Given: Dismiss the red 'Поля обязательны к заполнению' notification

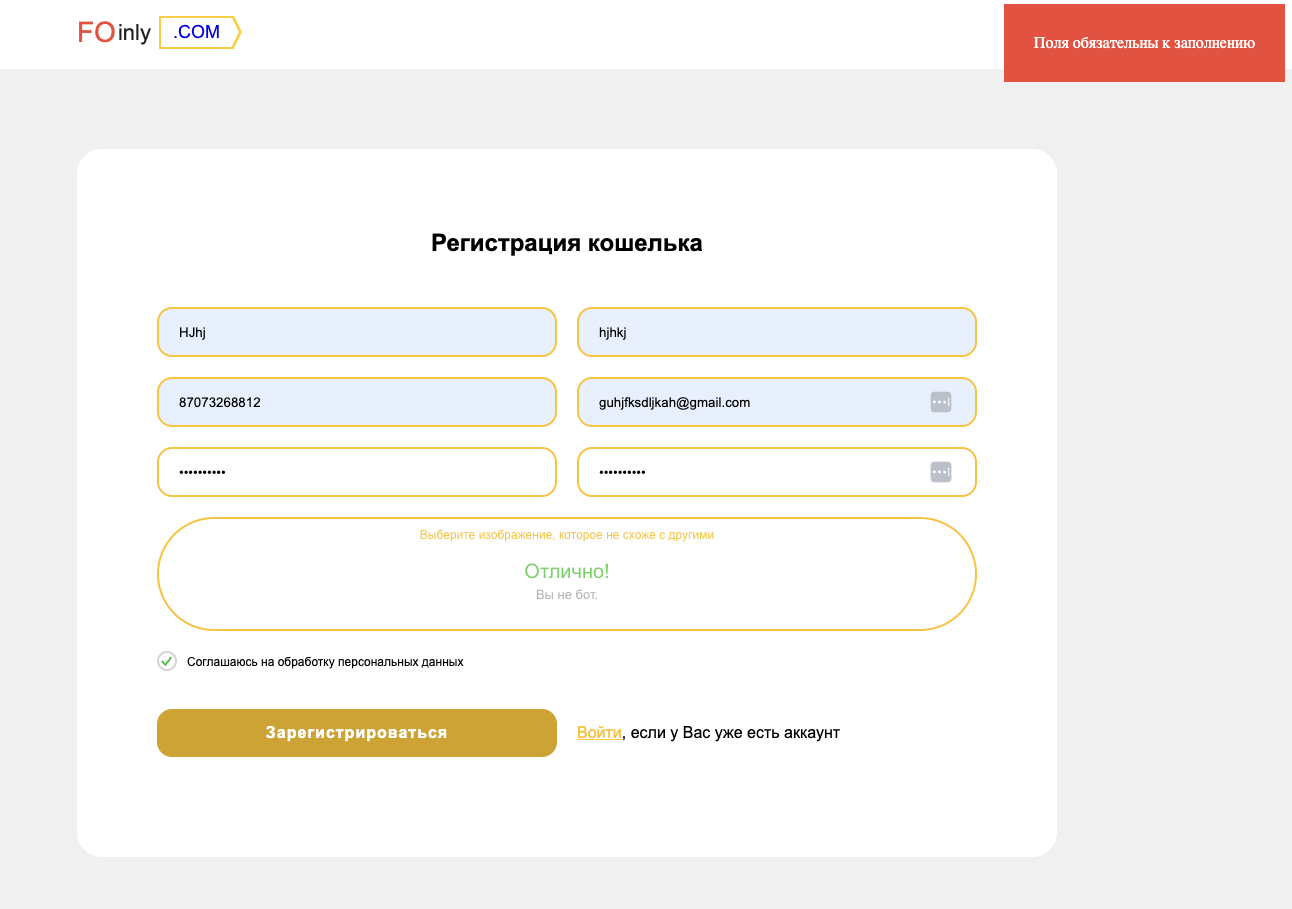Looking at the screenshot, I should pyautogui.click(x=1144, y=43).
